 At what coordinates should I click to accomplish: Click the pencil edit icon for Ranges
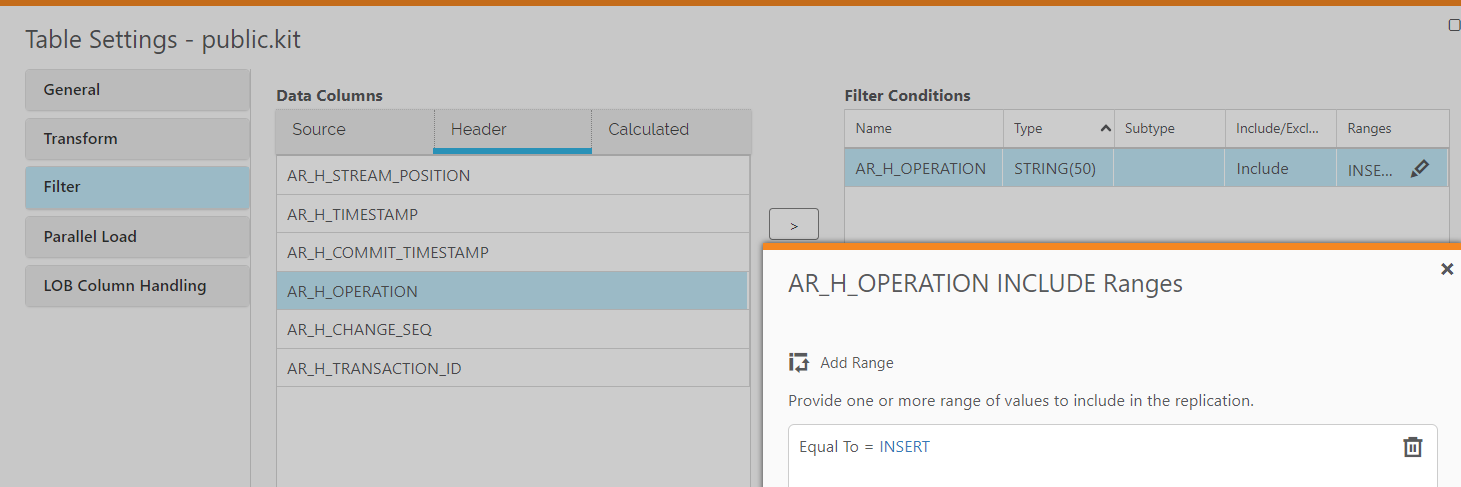coord(1419,169)
